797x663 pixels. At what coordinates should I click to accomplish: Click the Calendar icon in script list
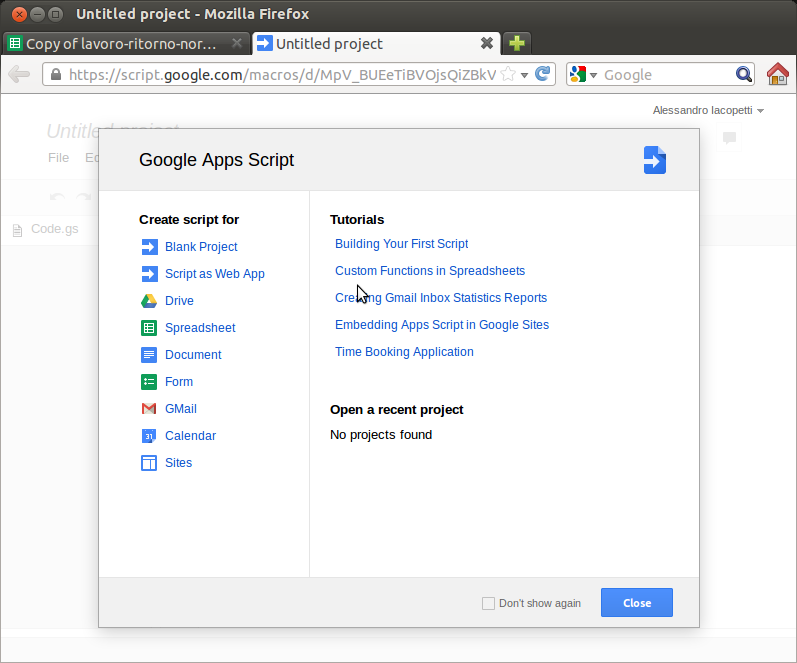(149, 436)
